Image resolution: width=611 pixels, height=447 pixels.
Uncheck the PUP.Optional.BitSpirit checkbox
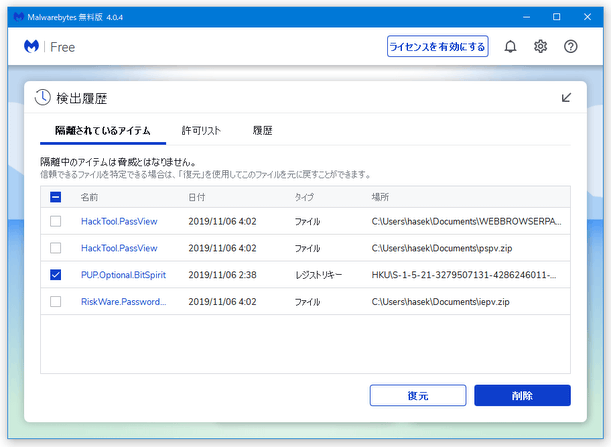(x=55, y=275)
